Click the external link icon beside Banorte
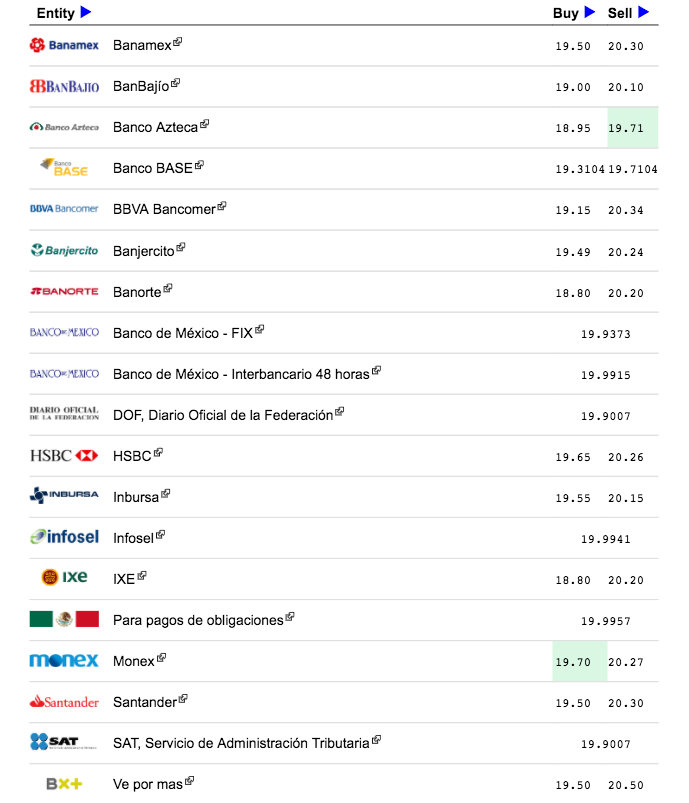The image size is (689, 803). (x=168, y=288)
